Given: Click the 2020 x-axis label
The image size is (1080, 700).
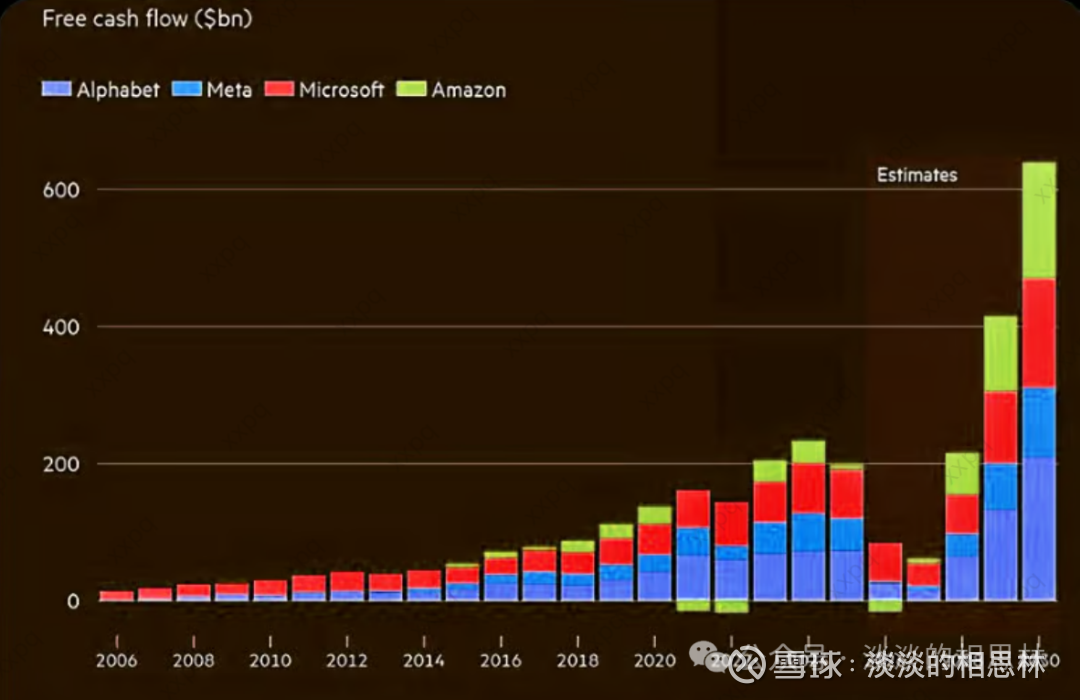Looking at the screenshot, I should point(654,661).
